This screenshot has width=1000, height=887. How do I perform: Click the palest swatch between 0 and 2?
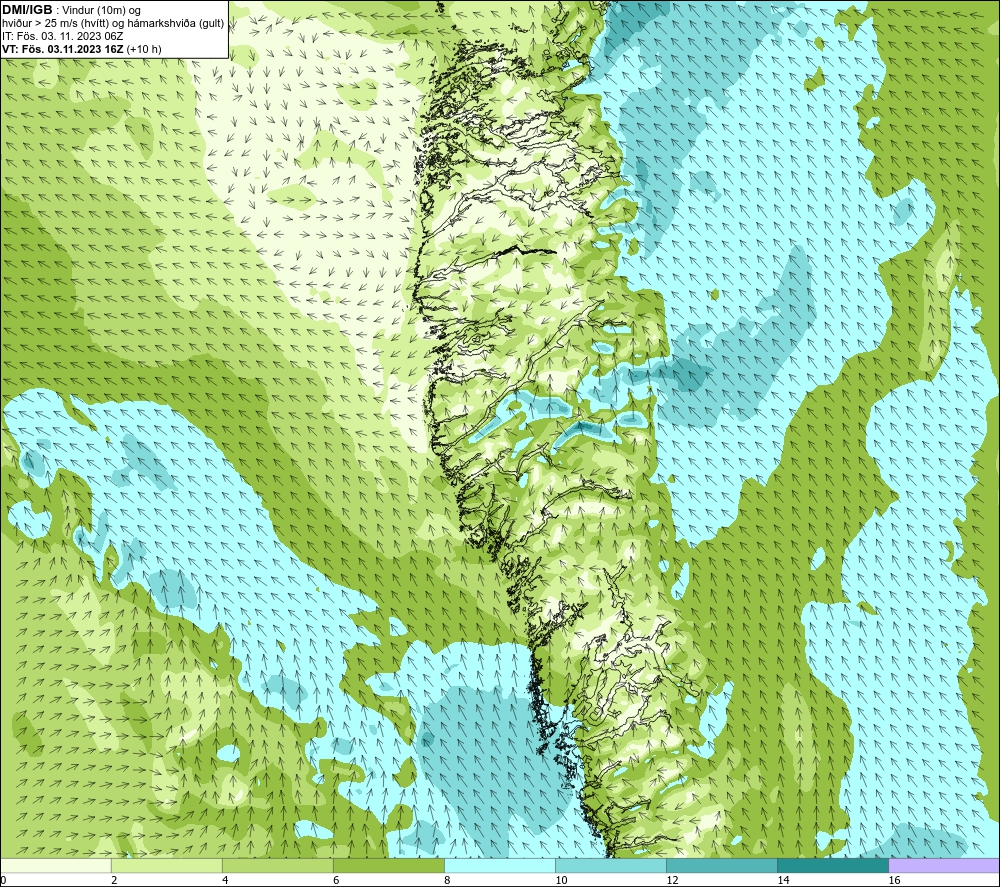click(x=56, y=865)
